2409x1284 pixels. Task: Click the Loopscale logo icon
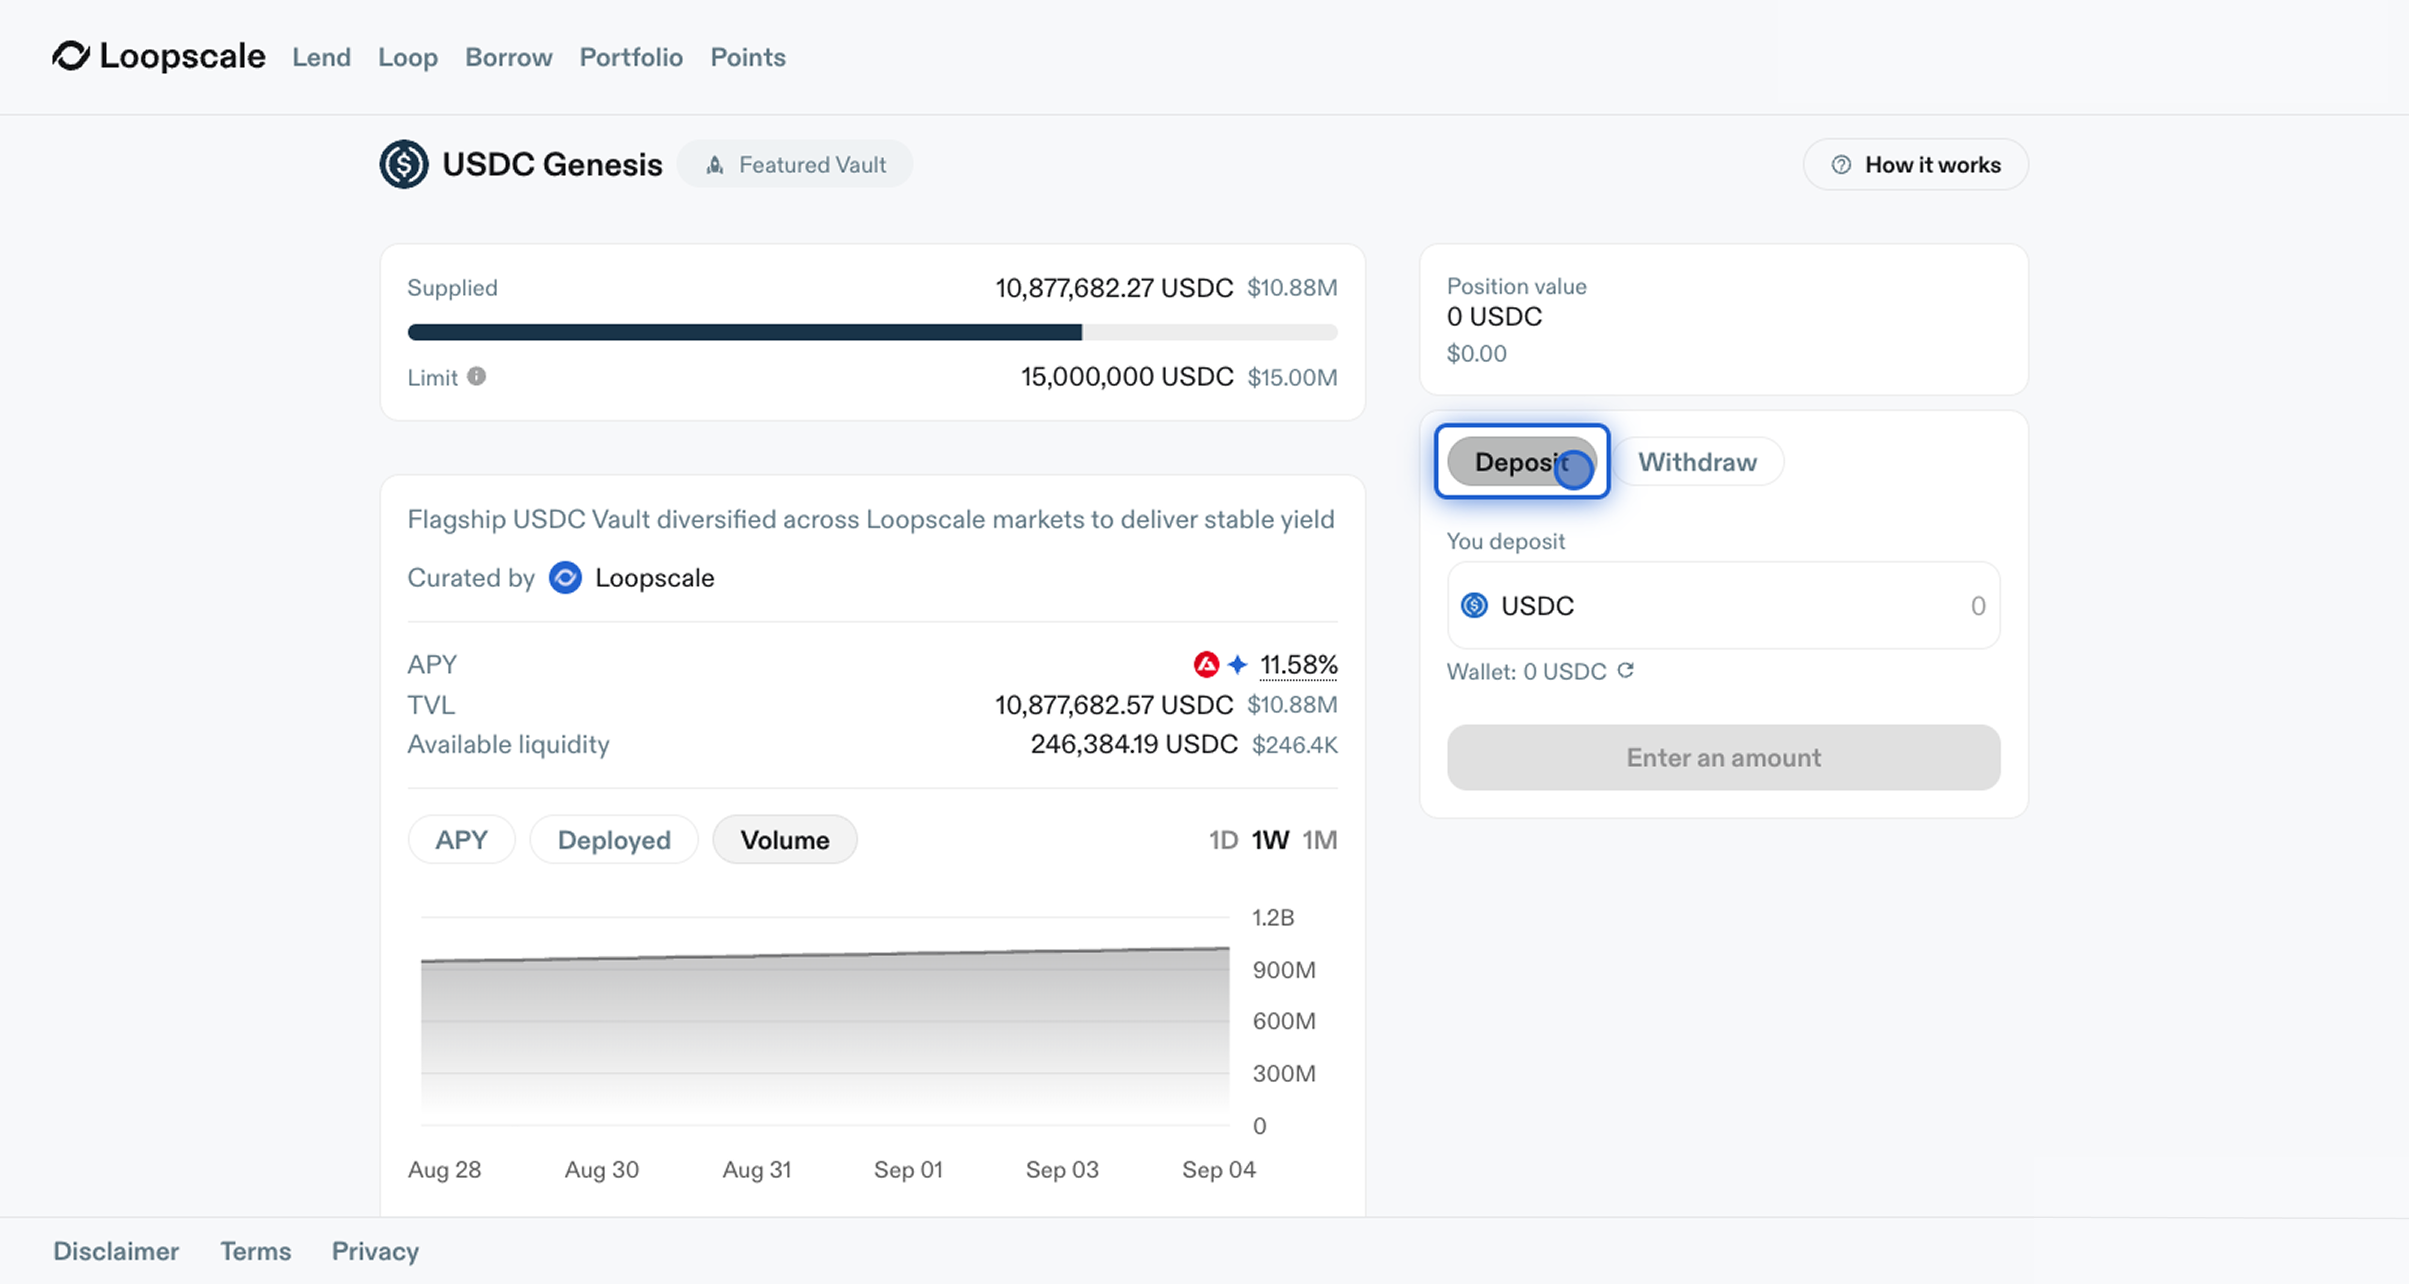tap(71, 56)
